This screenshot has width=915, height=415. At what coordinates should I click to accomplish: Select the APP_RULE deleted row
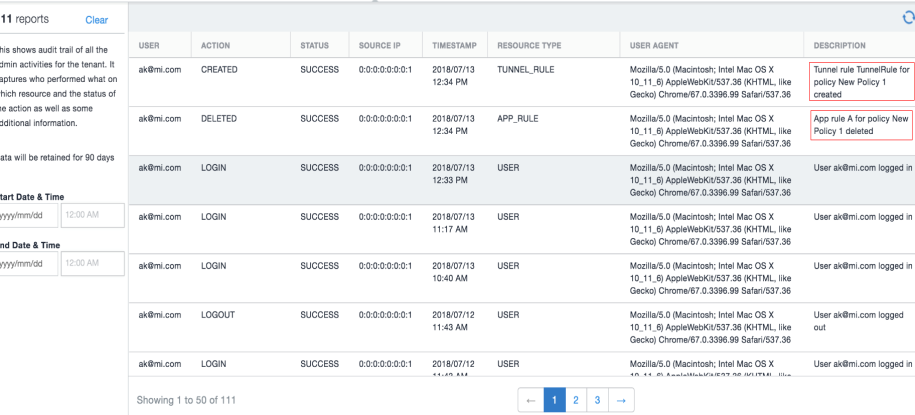click(522, 131)
